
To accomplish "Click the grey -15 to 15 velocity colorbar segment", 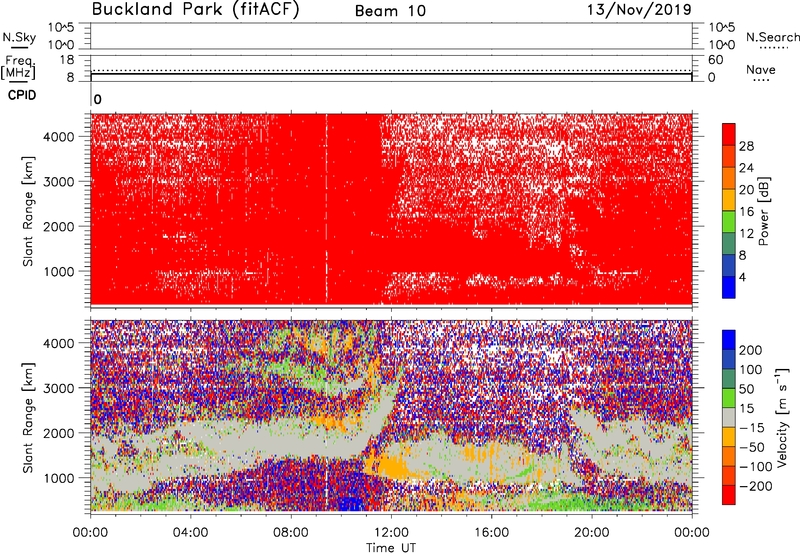I will point(729,417).
